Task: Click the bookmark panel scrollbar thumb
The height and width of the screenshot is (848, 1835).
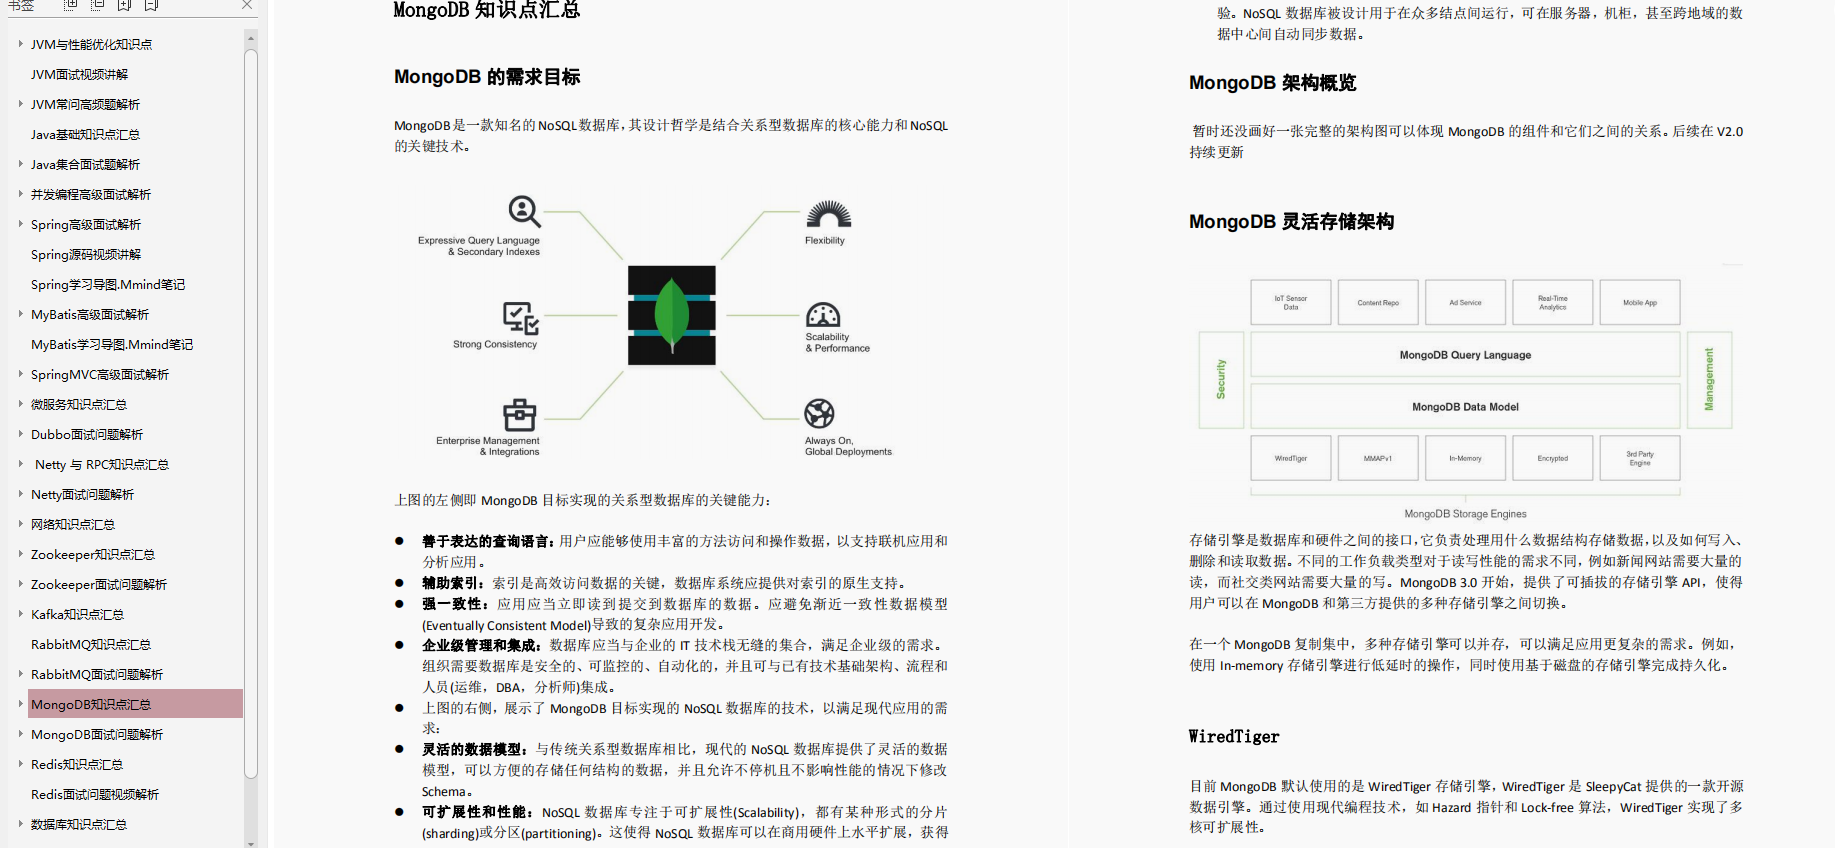Action: [x=251, y=412]
